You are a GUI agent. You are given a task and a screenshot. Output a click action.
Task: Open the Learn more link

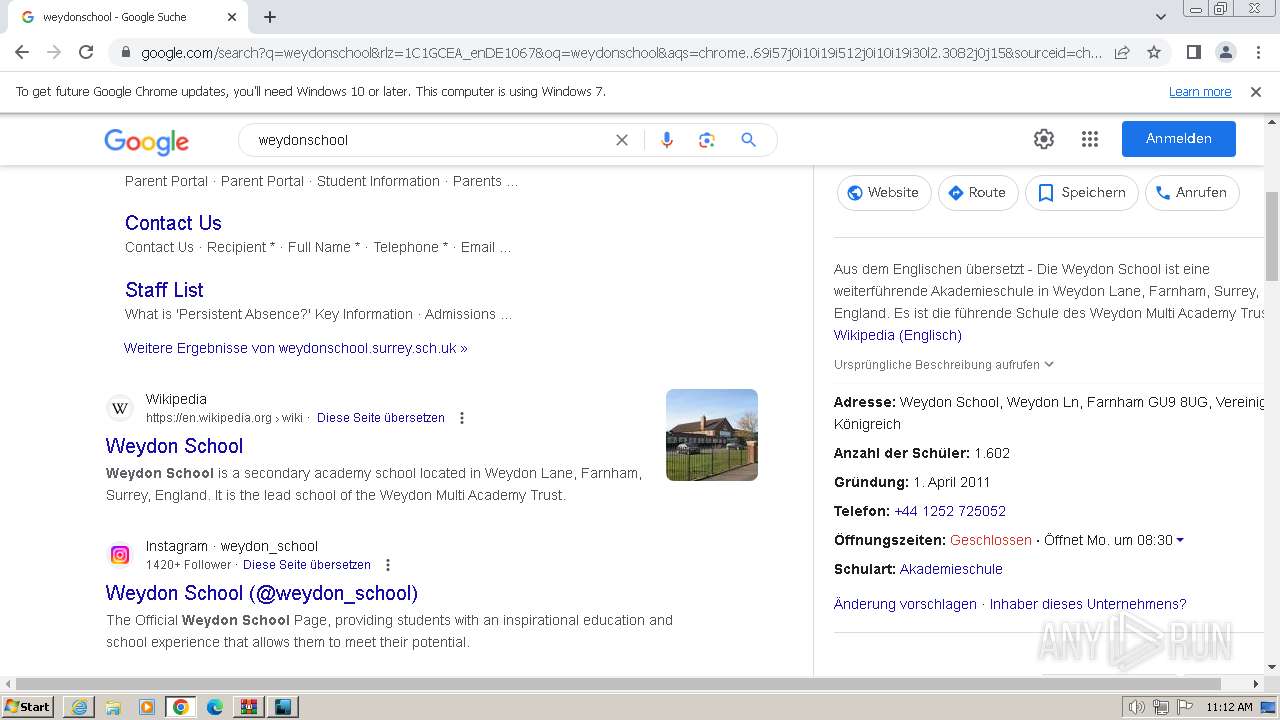point(1200,92)
